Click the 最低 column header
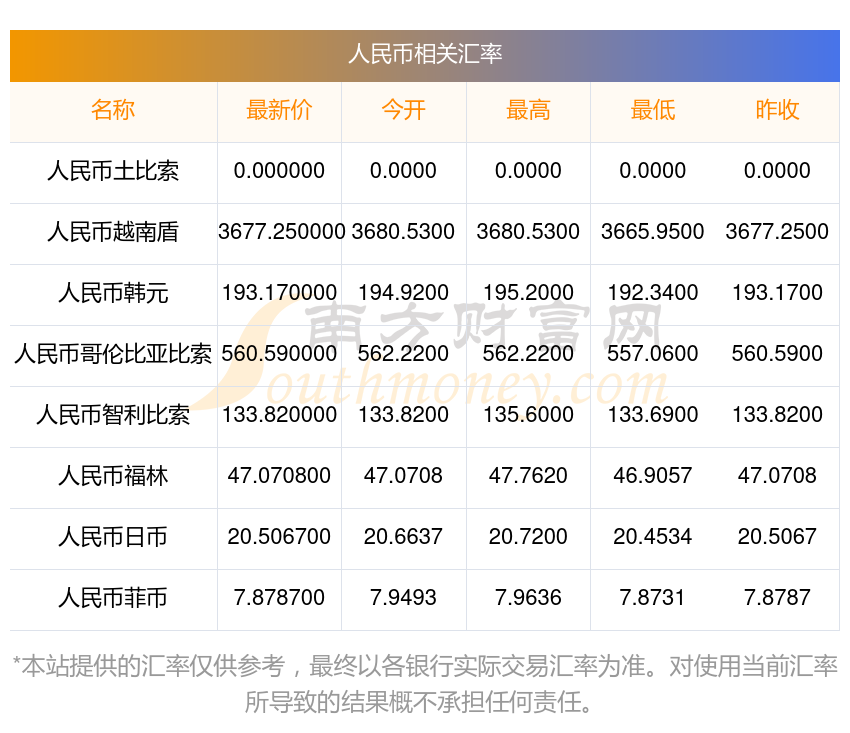 (653, 110)
